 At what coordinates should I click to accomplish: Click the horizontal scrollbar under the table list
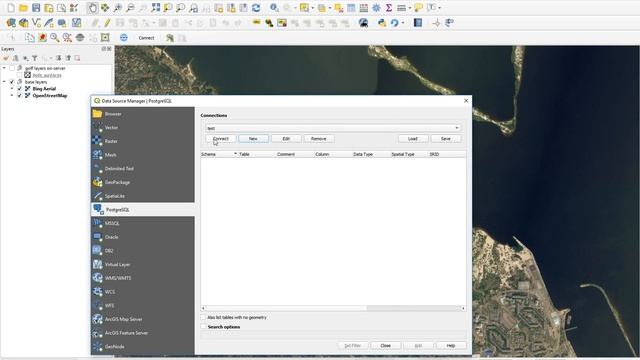click(333, 308)
